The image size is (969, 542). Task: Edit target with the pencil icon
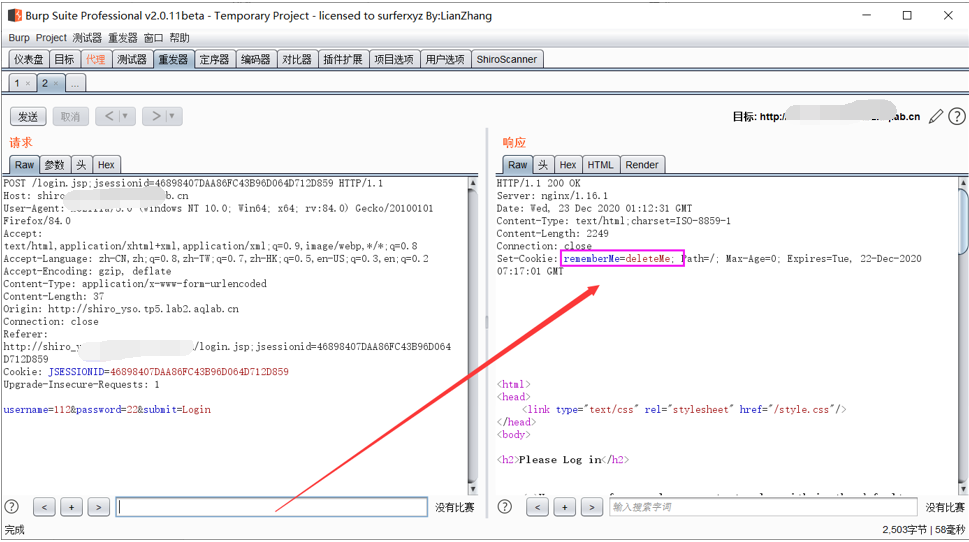coord(936,116)
